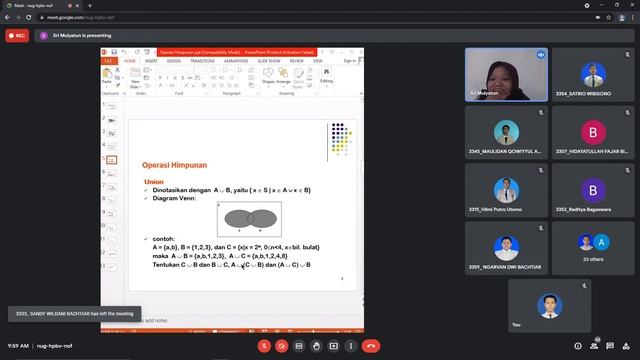Cut selection with scissors icon
This screenshot has height=360, width=640.
(x=118, y=70)
